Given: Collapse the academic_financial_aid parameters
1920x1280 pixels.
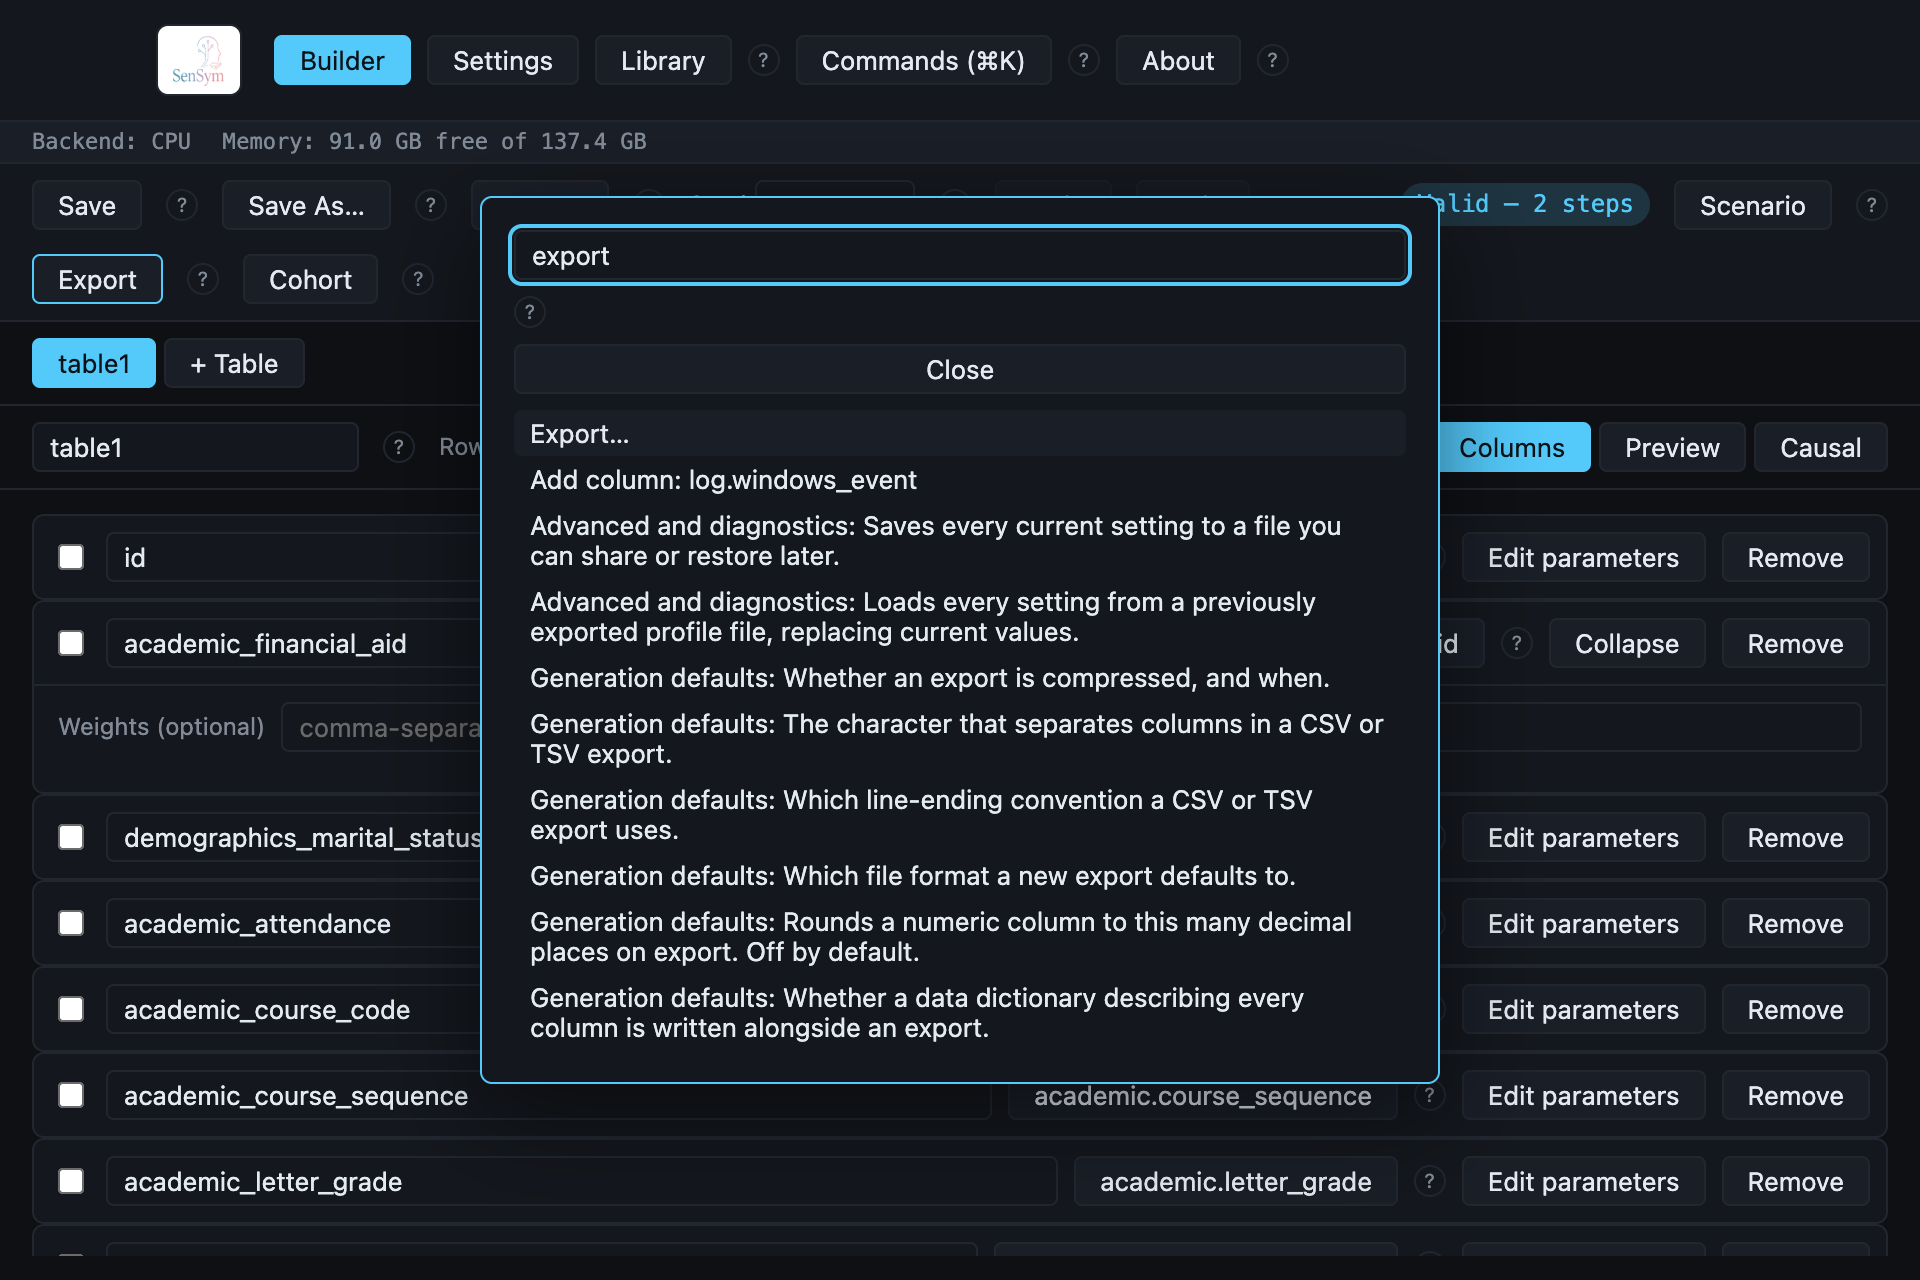Looking at the screenshot, I should 1626,643.
